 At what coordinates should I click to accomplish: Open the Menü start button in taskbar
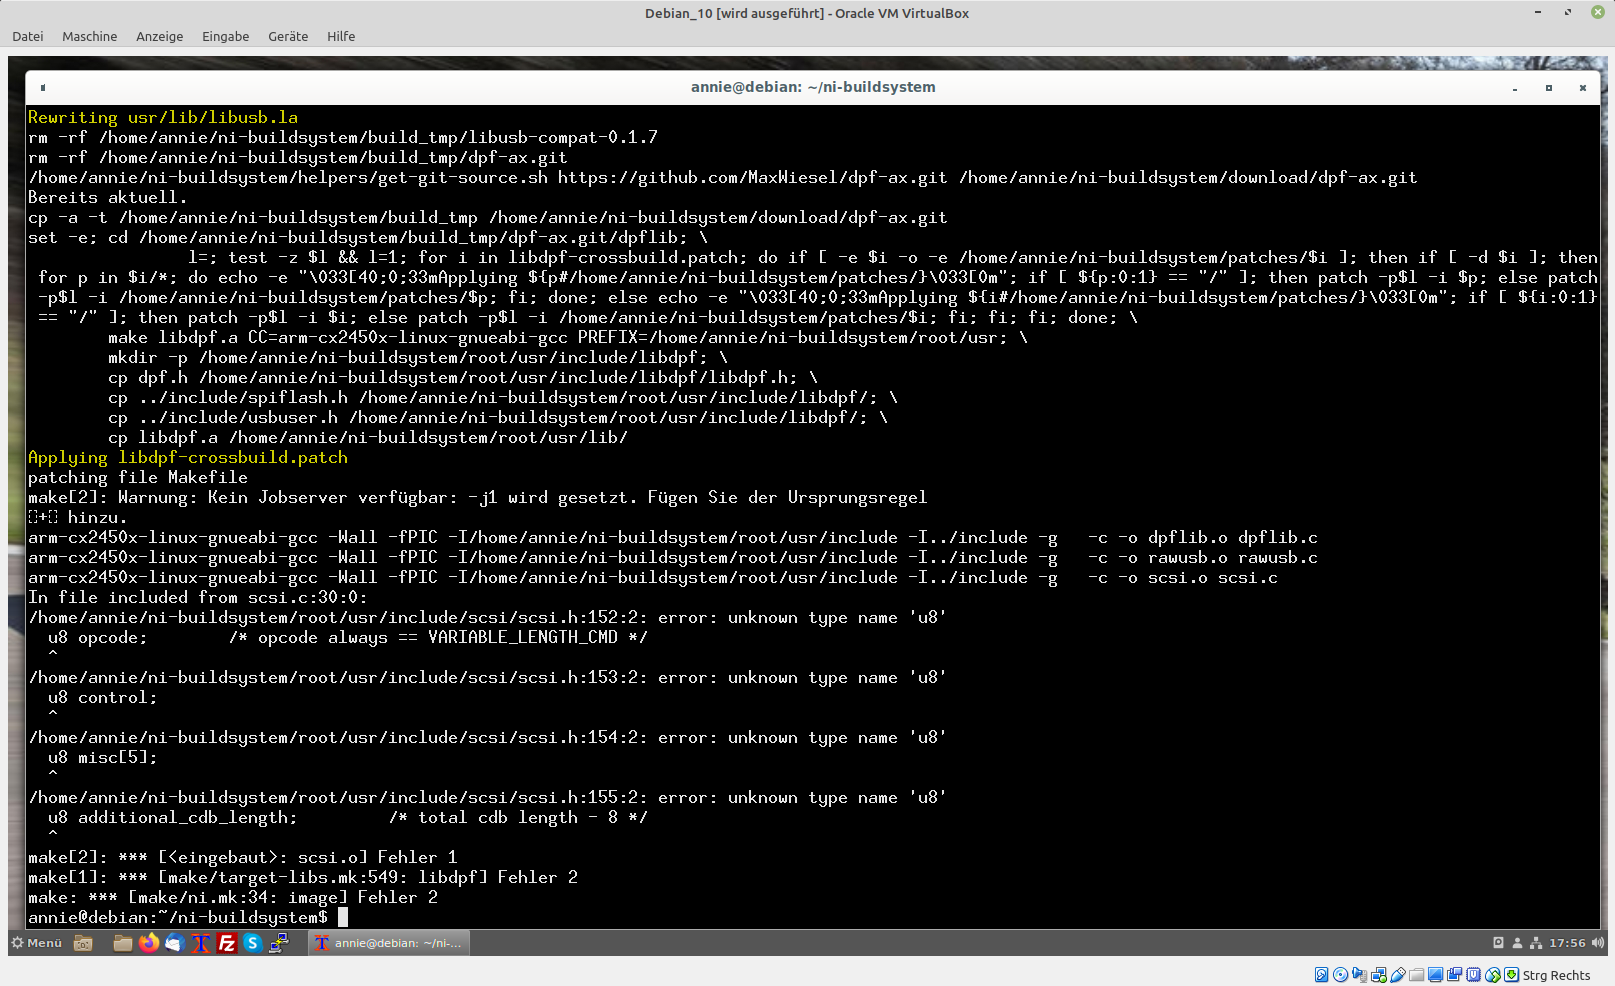pyautogui.click(x=36, y=943)
